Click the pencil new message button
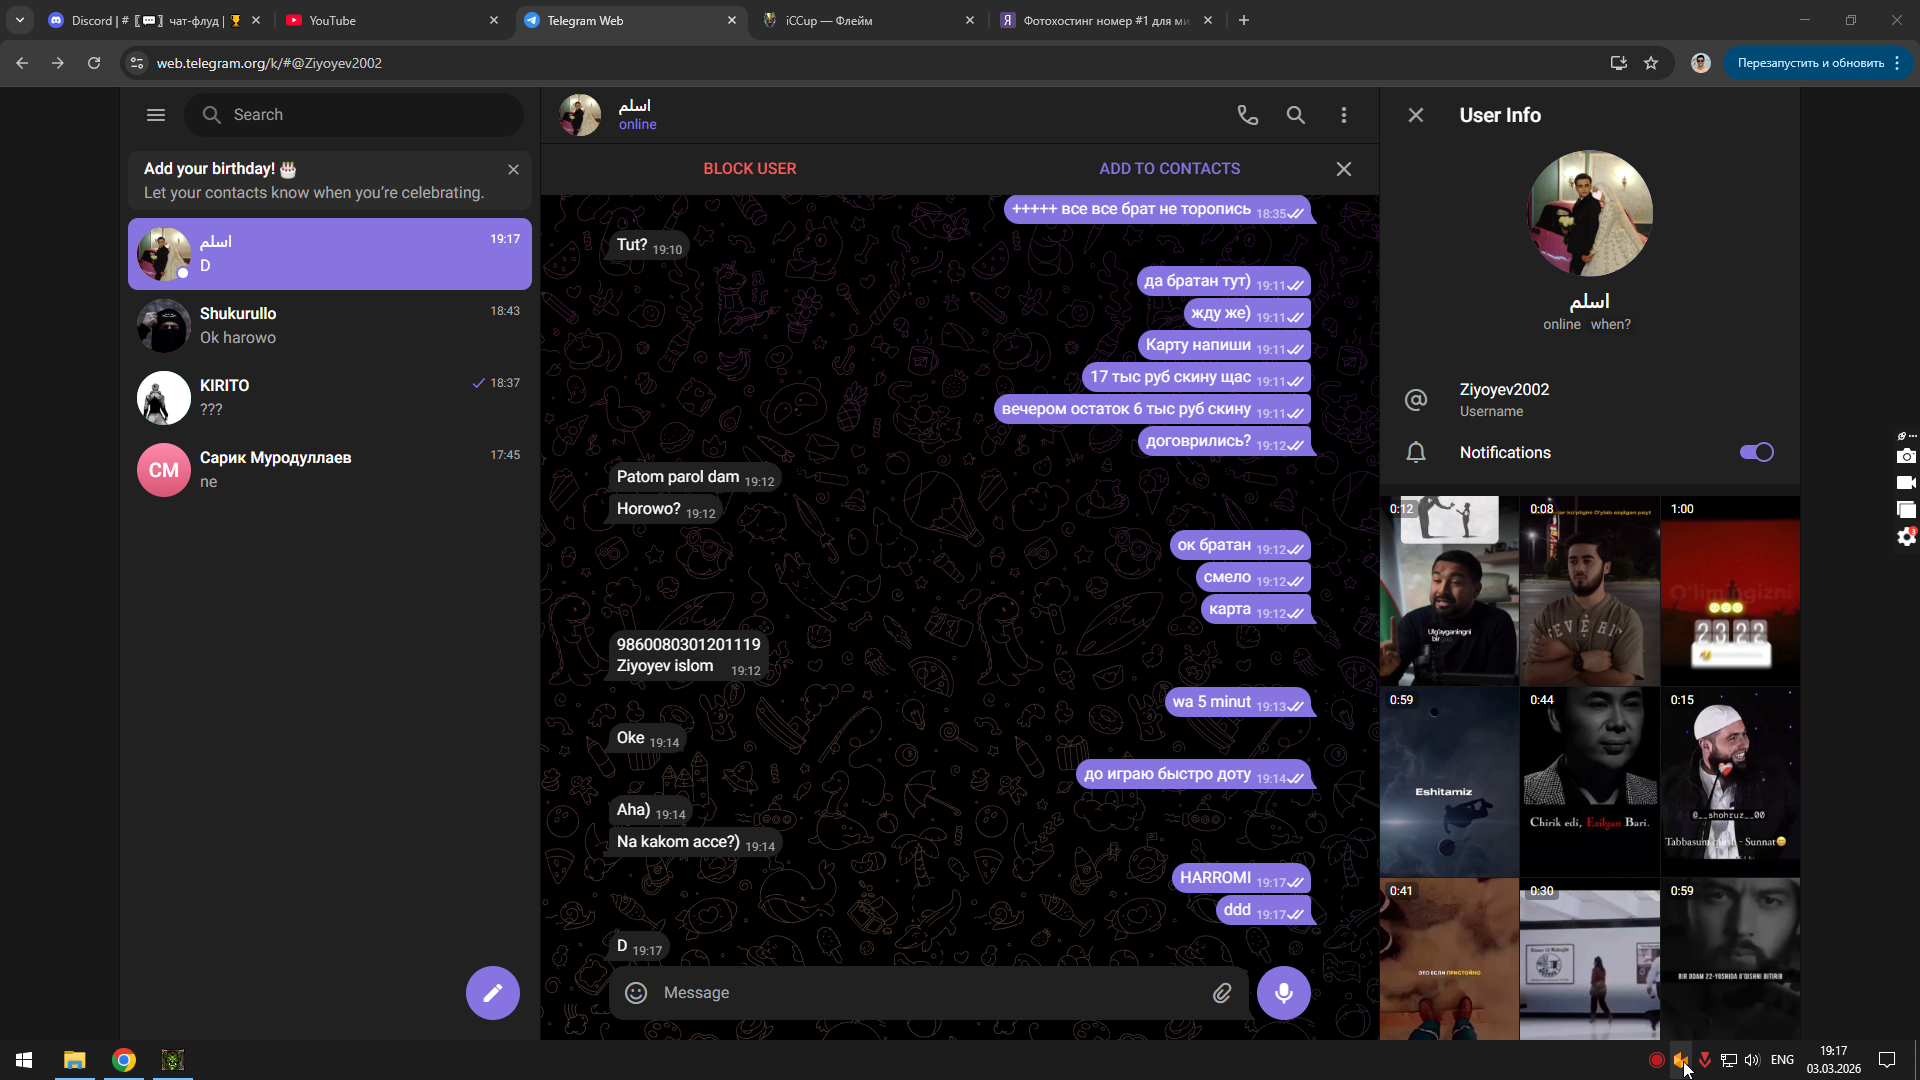 [492, 992]
